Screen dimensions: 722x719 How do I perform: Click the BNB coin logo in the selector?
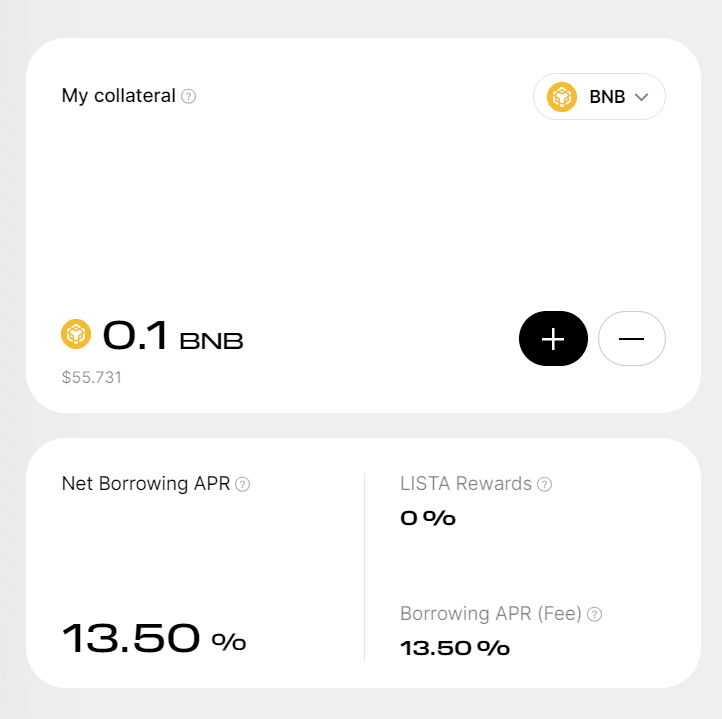(562, 97)
